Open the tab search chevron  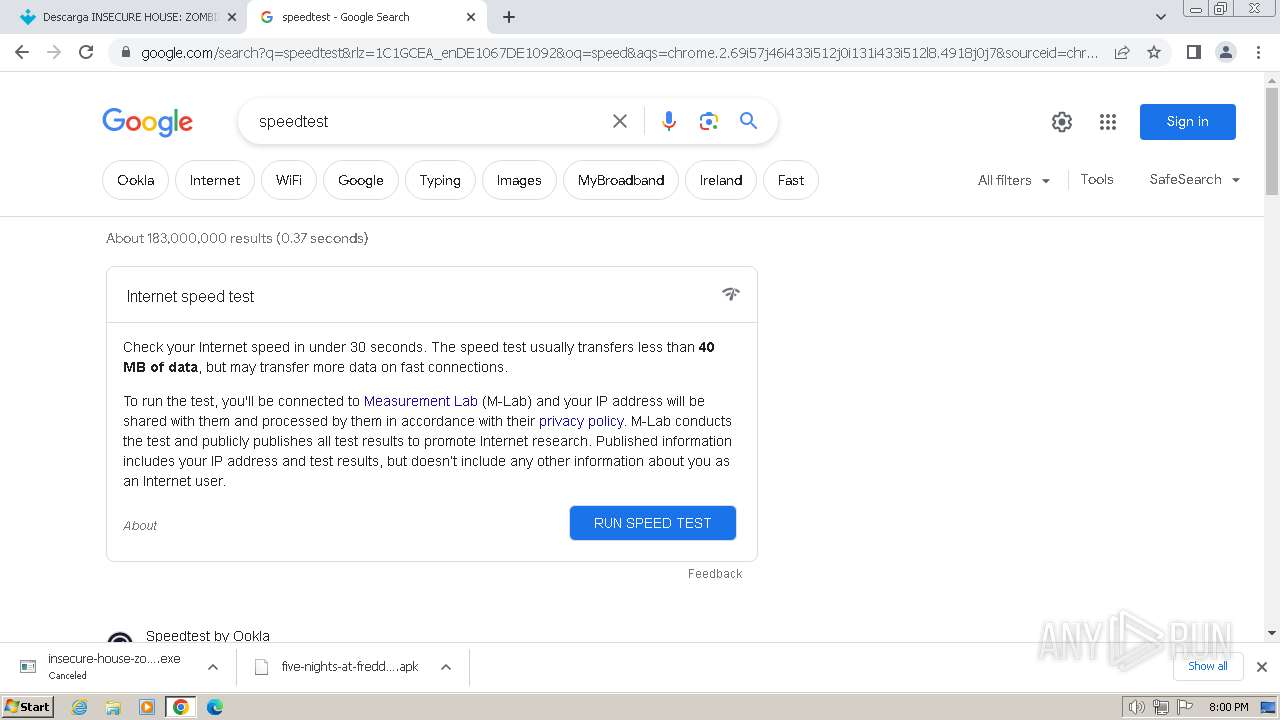coord(1160,17)
